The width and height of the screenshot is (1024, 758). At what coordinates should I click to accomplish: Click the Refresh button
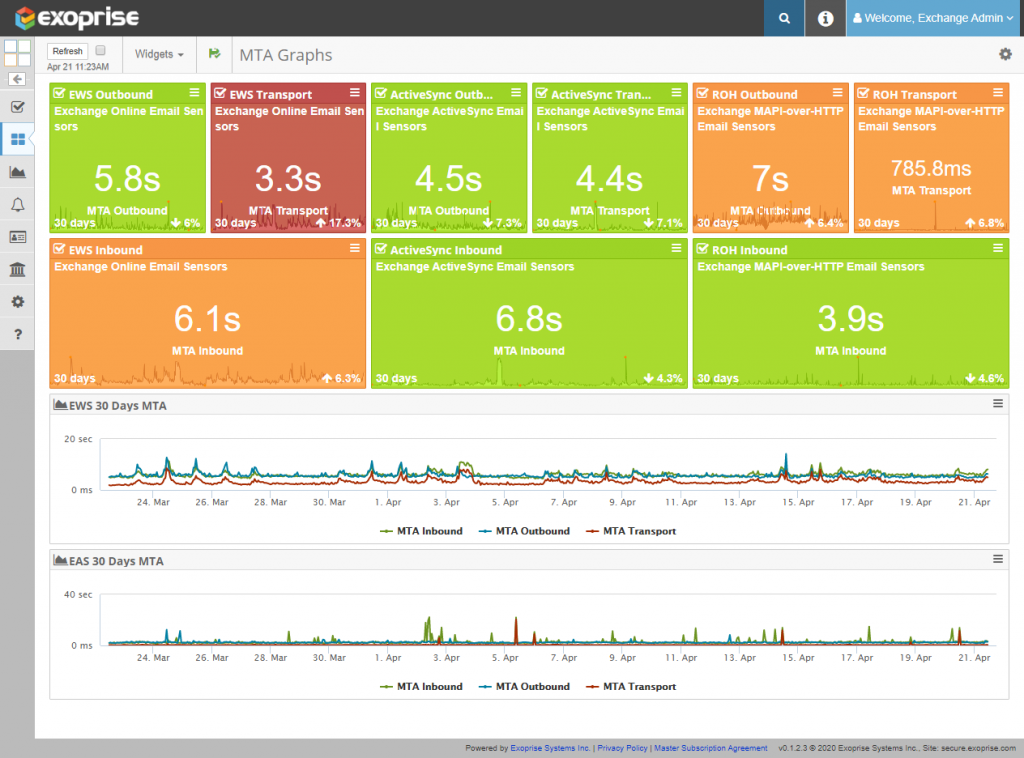pos(66,50)
